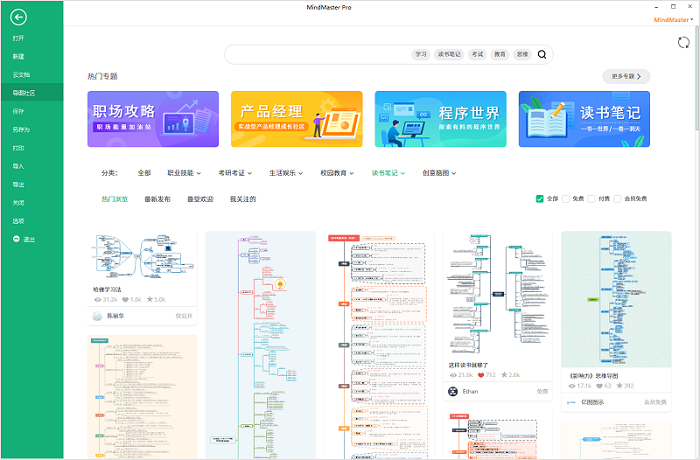Click the magnifier search icon
Screen dimensions: 700x460
point(542,55)
